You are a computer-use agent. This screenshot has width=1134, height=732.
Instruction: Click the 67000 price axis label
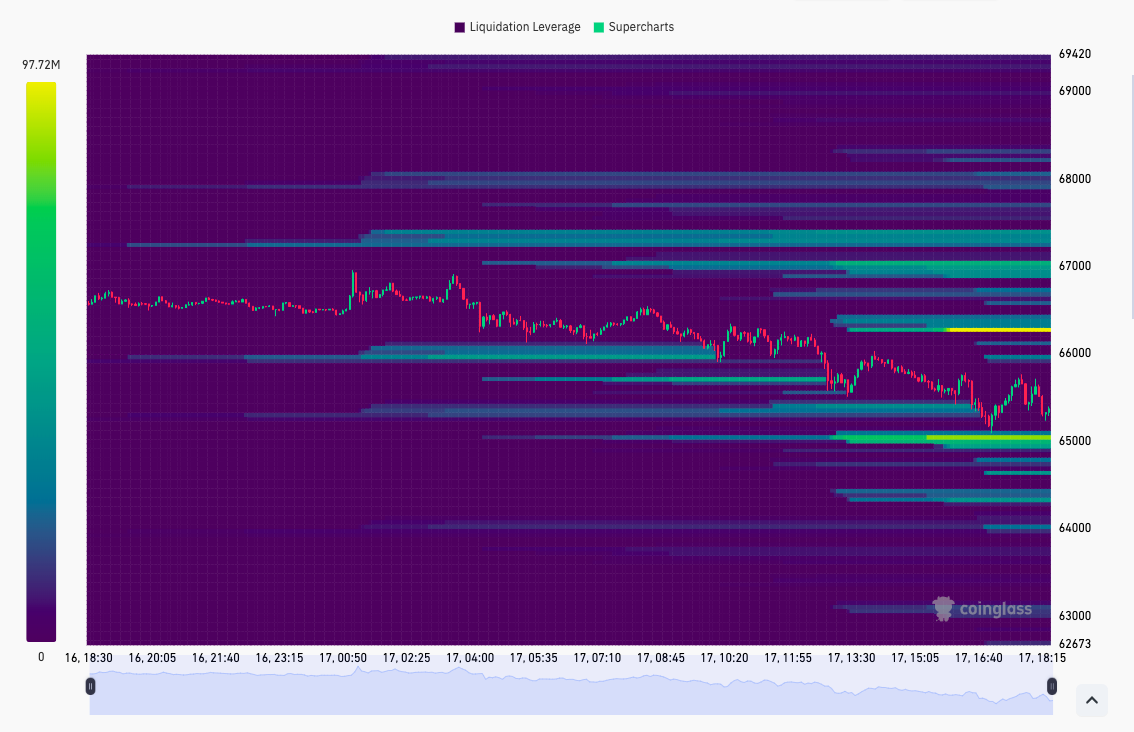coord(1075,266)
